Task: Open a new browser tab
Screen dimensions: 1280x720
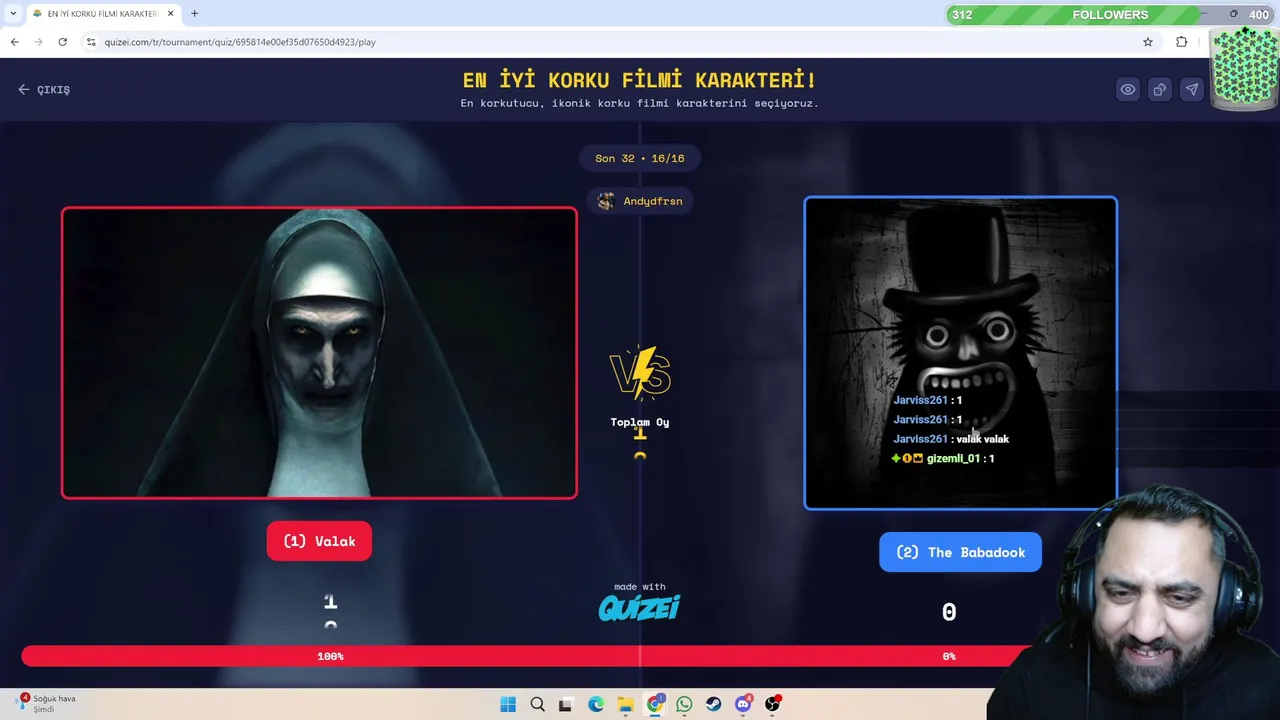Action: point(194,14)
